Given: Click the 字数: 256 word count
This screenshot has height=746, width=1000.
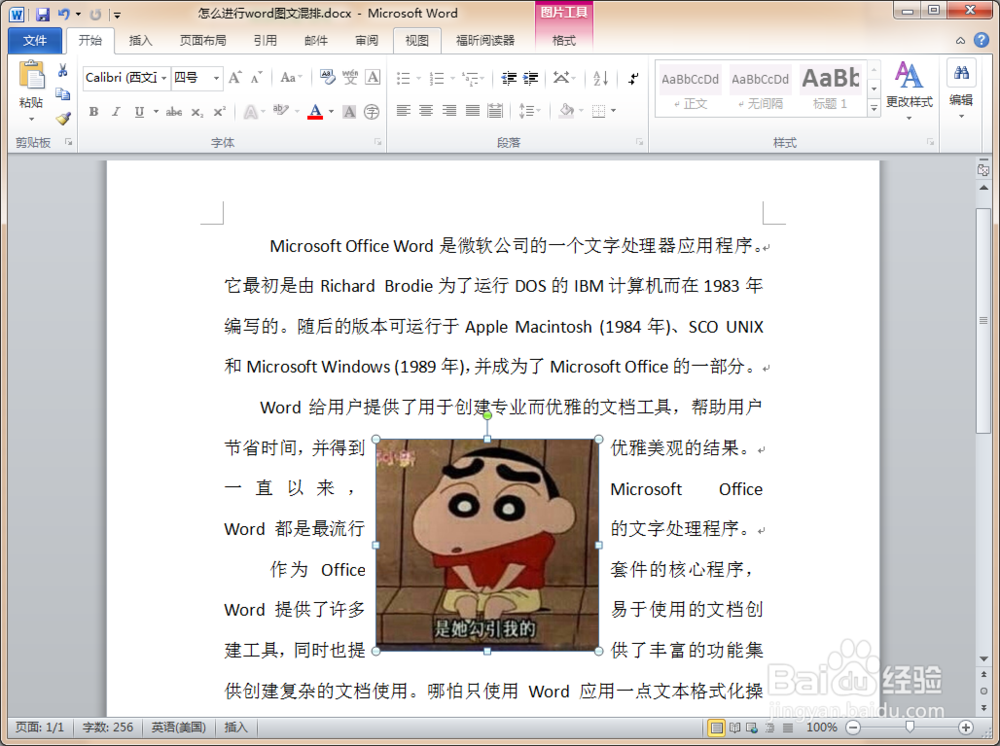Looking at the screenshot, I should pos(108,727).
